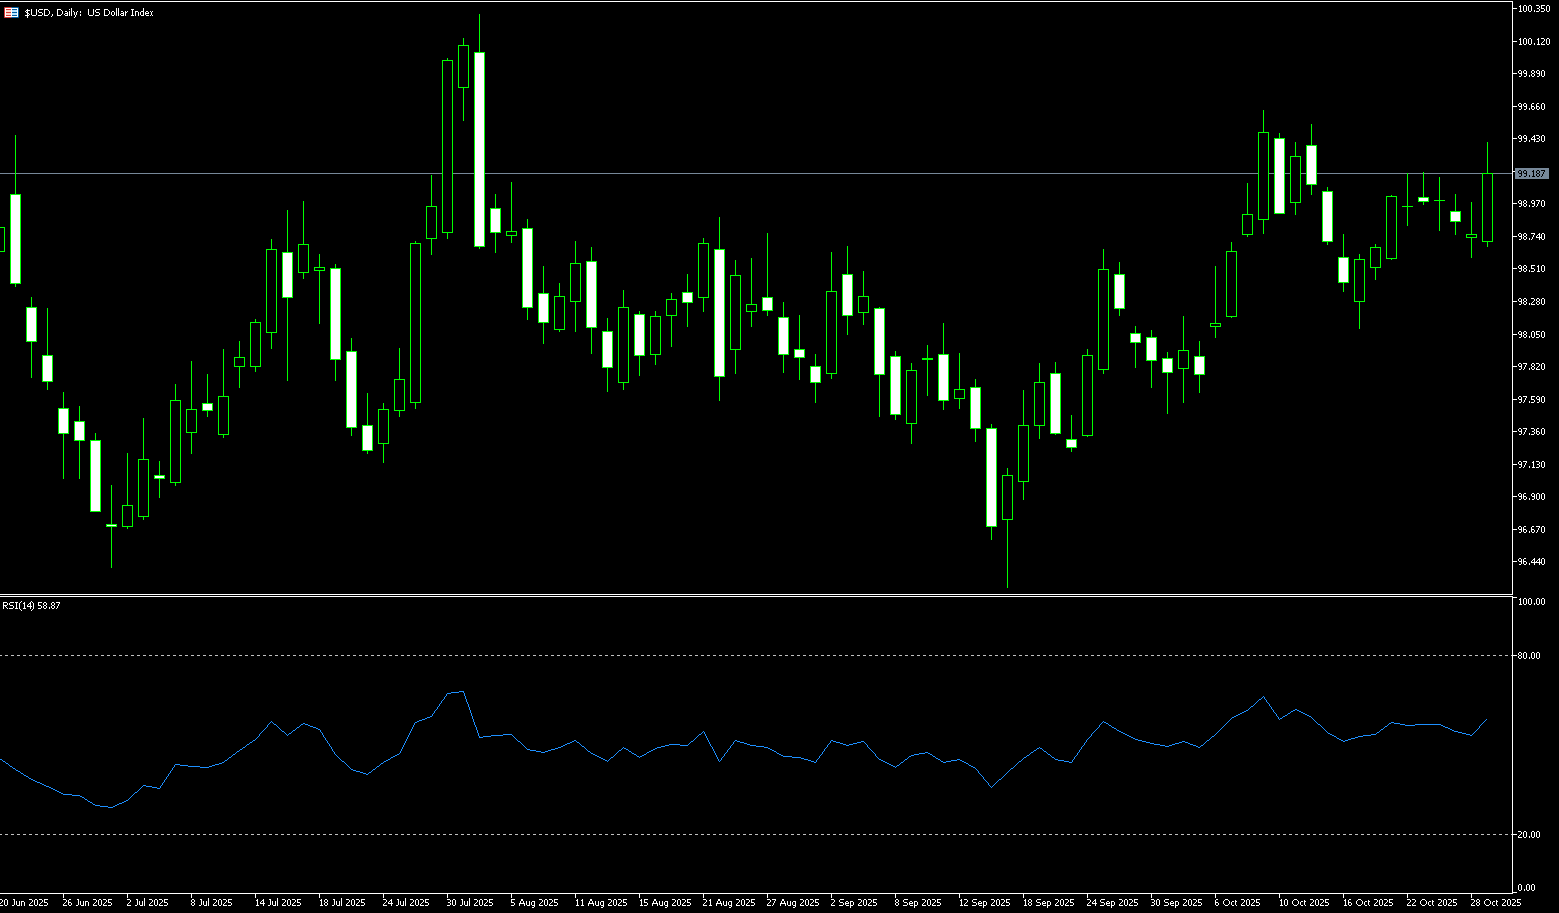Select the 80.00 level on RSI scale
Screen dimensions: 1559x913
point(1528,656)
